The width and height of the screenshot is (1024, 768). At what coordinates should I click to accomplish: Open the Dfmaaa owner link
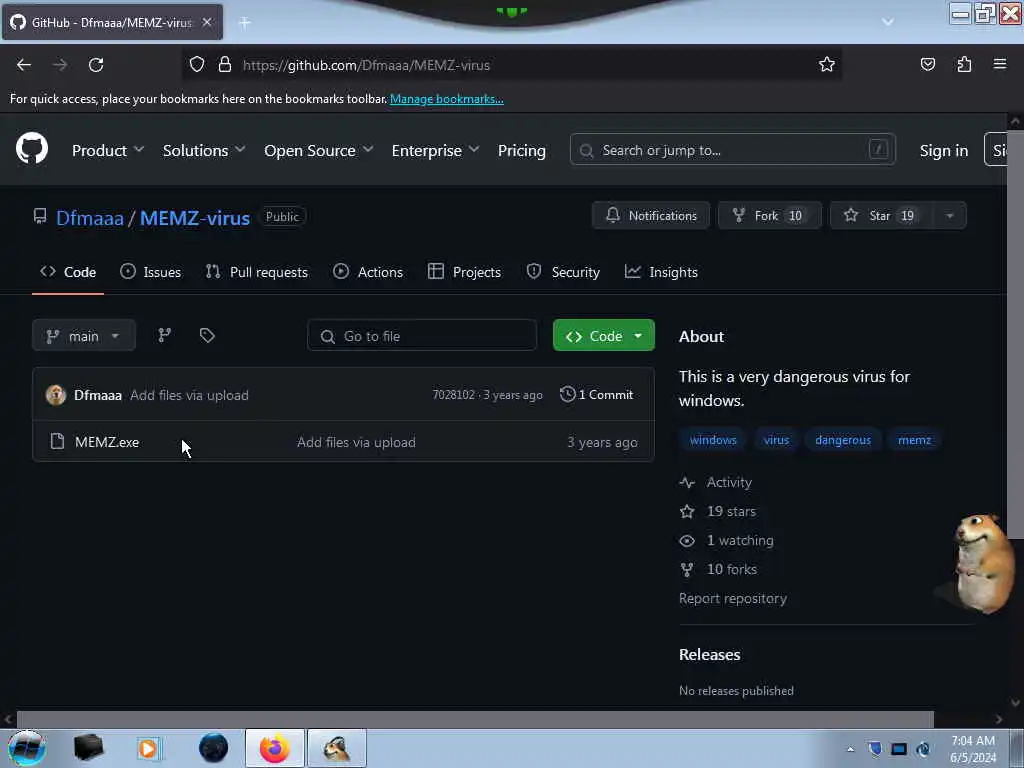click(x=89, y=217)
